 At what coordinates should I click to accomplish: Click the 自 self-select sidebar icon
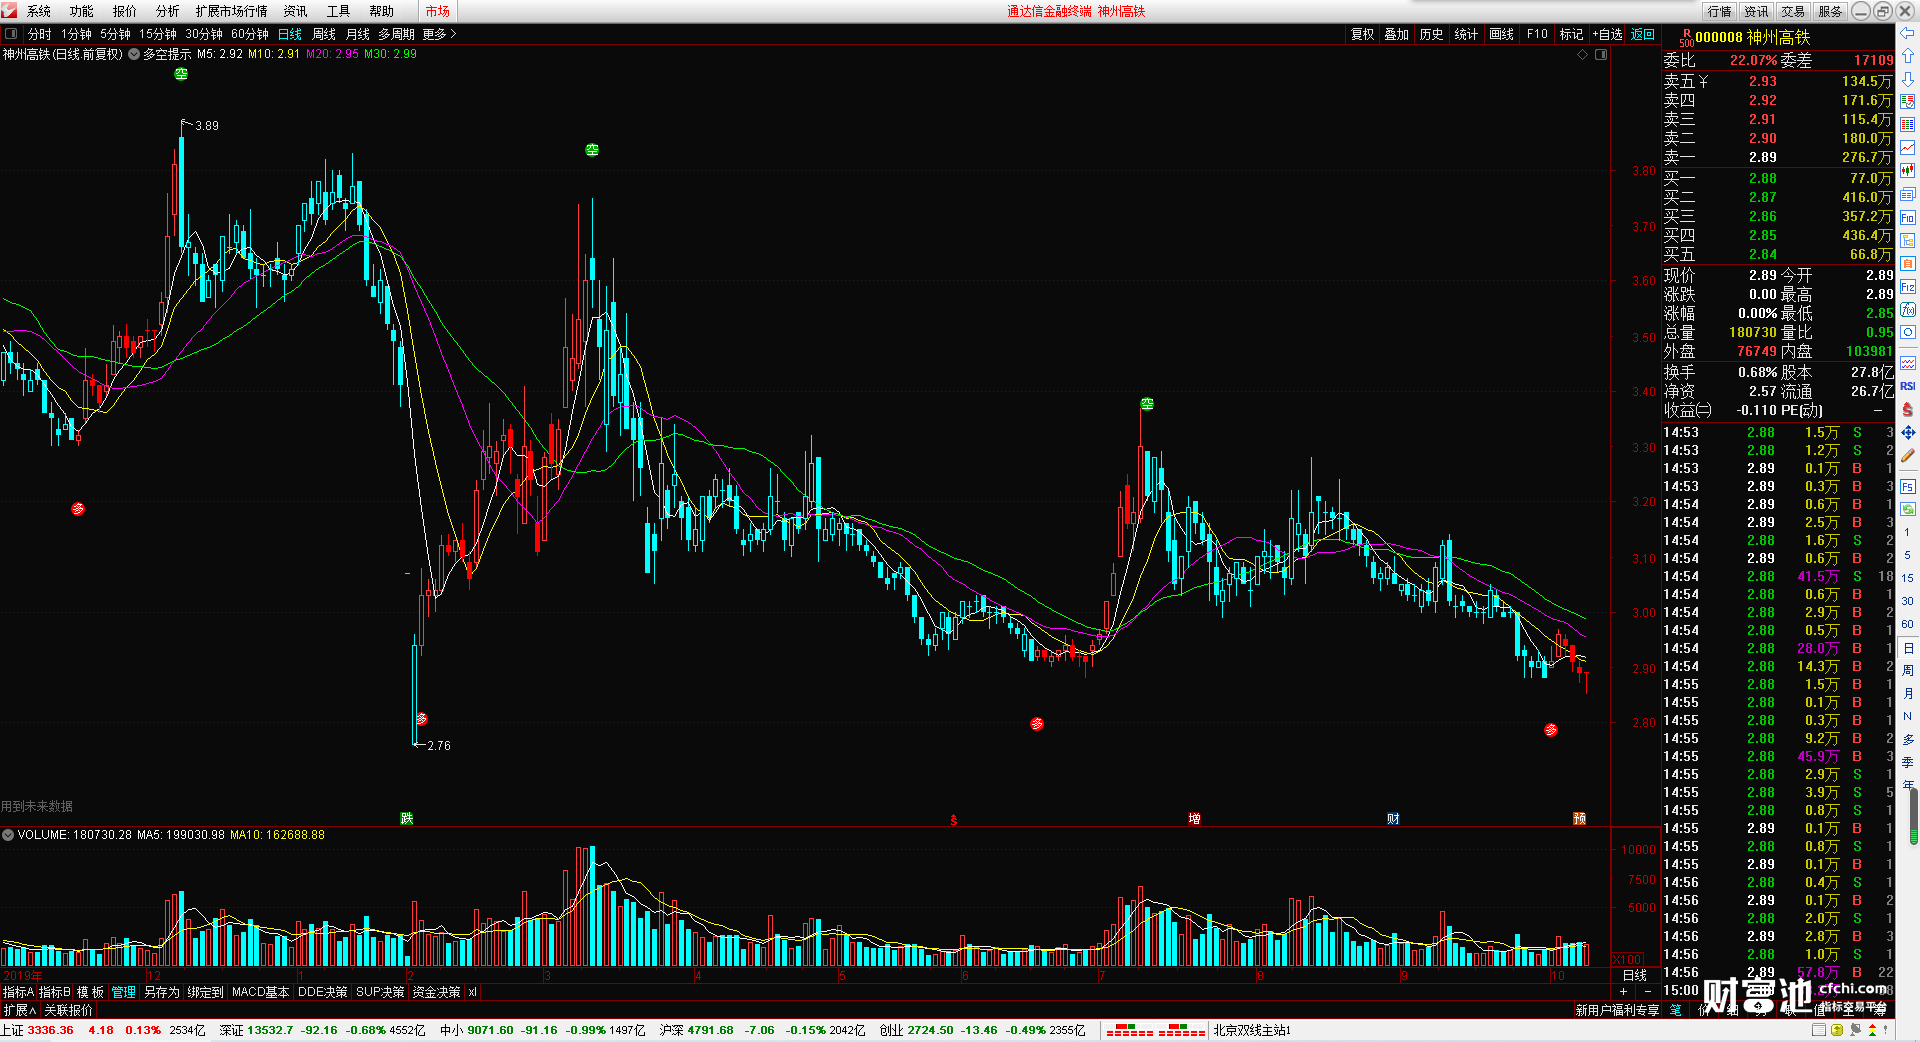point(1908,263)
